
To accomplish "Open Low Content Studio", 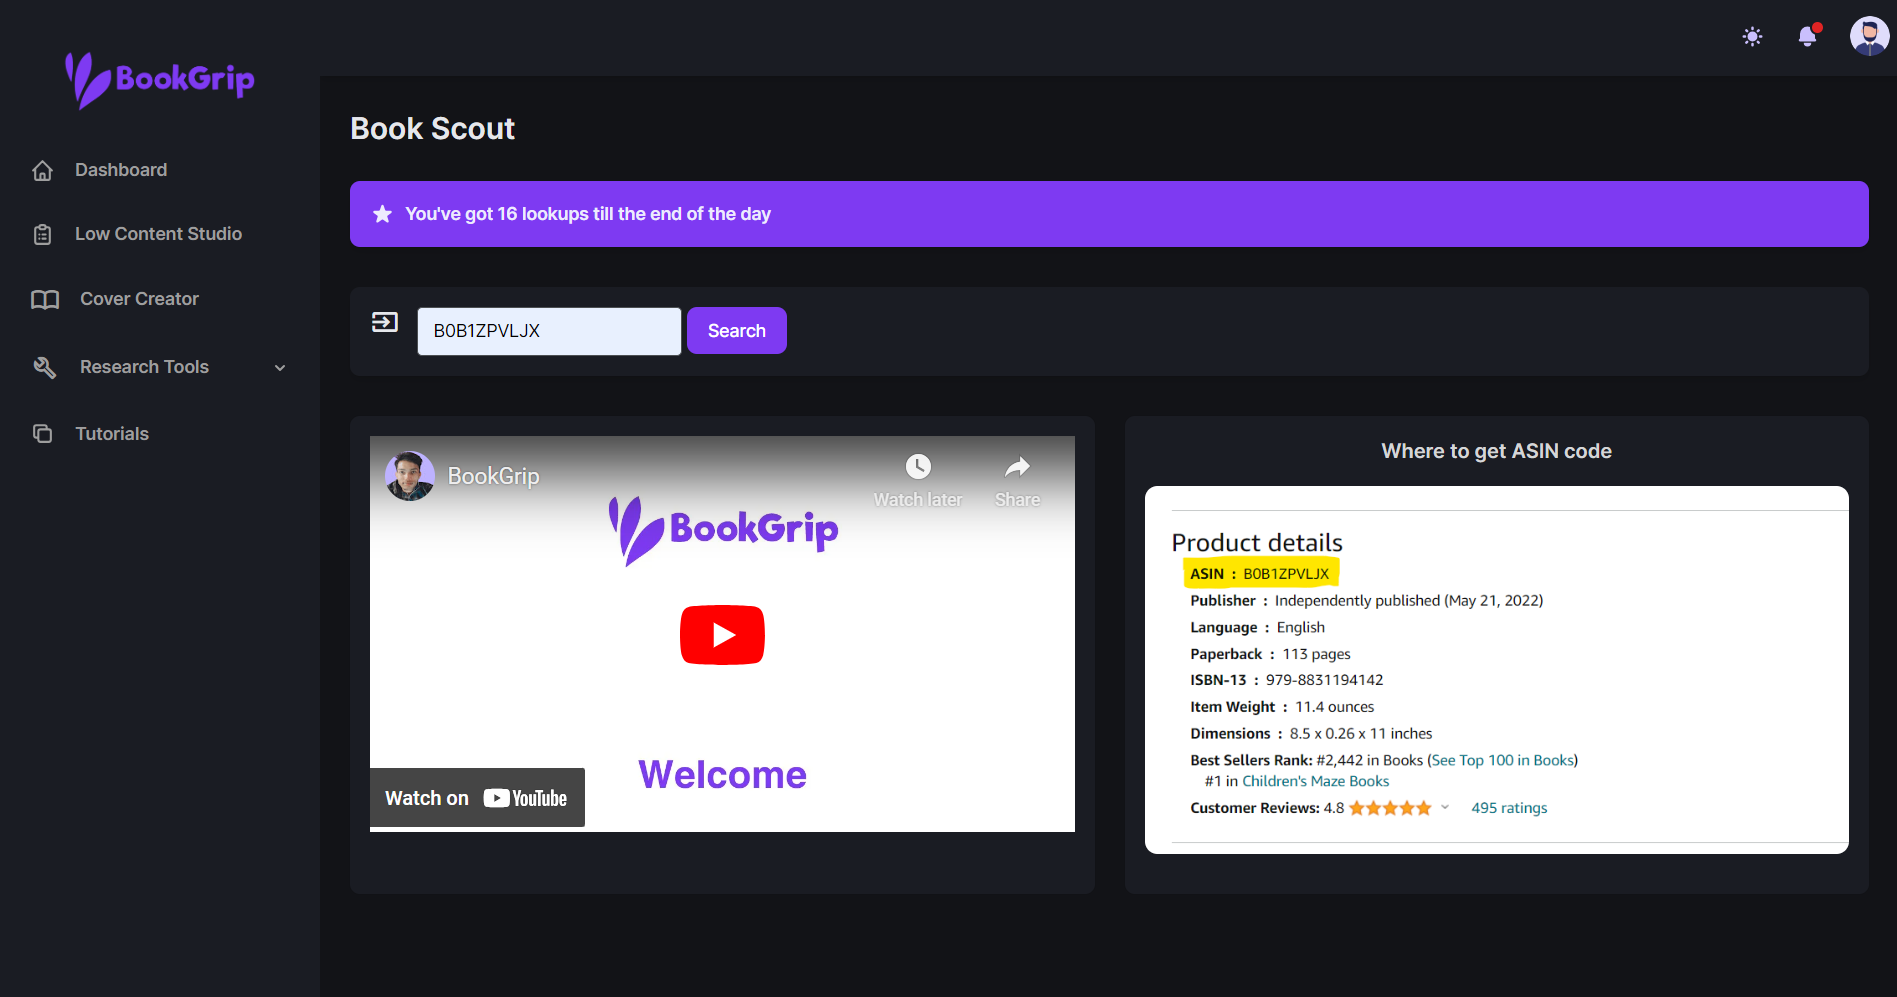I will (x=160, y=234).
